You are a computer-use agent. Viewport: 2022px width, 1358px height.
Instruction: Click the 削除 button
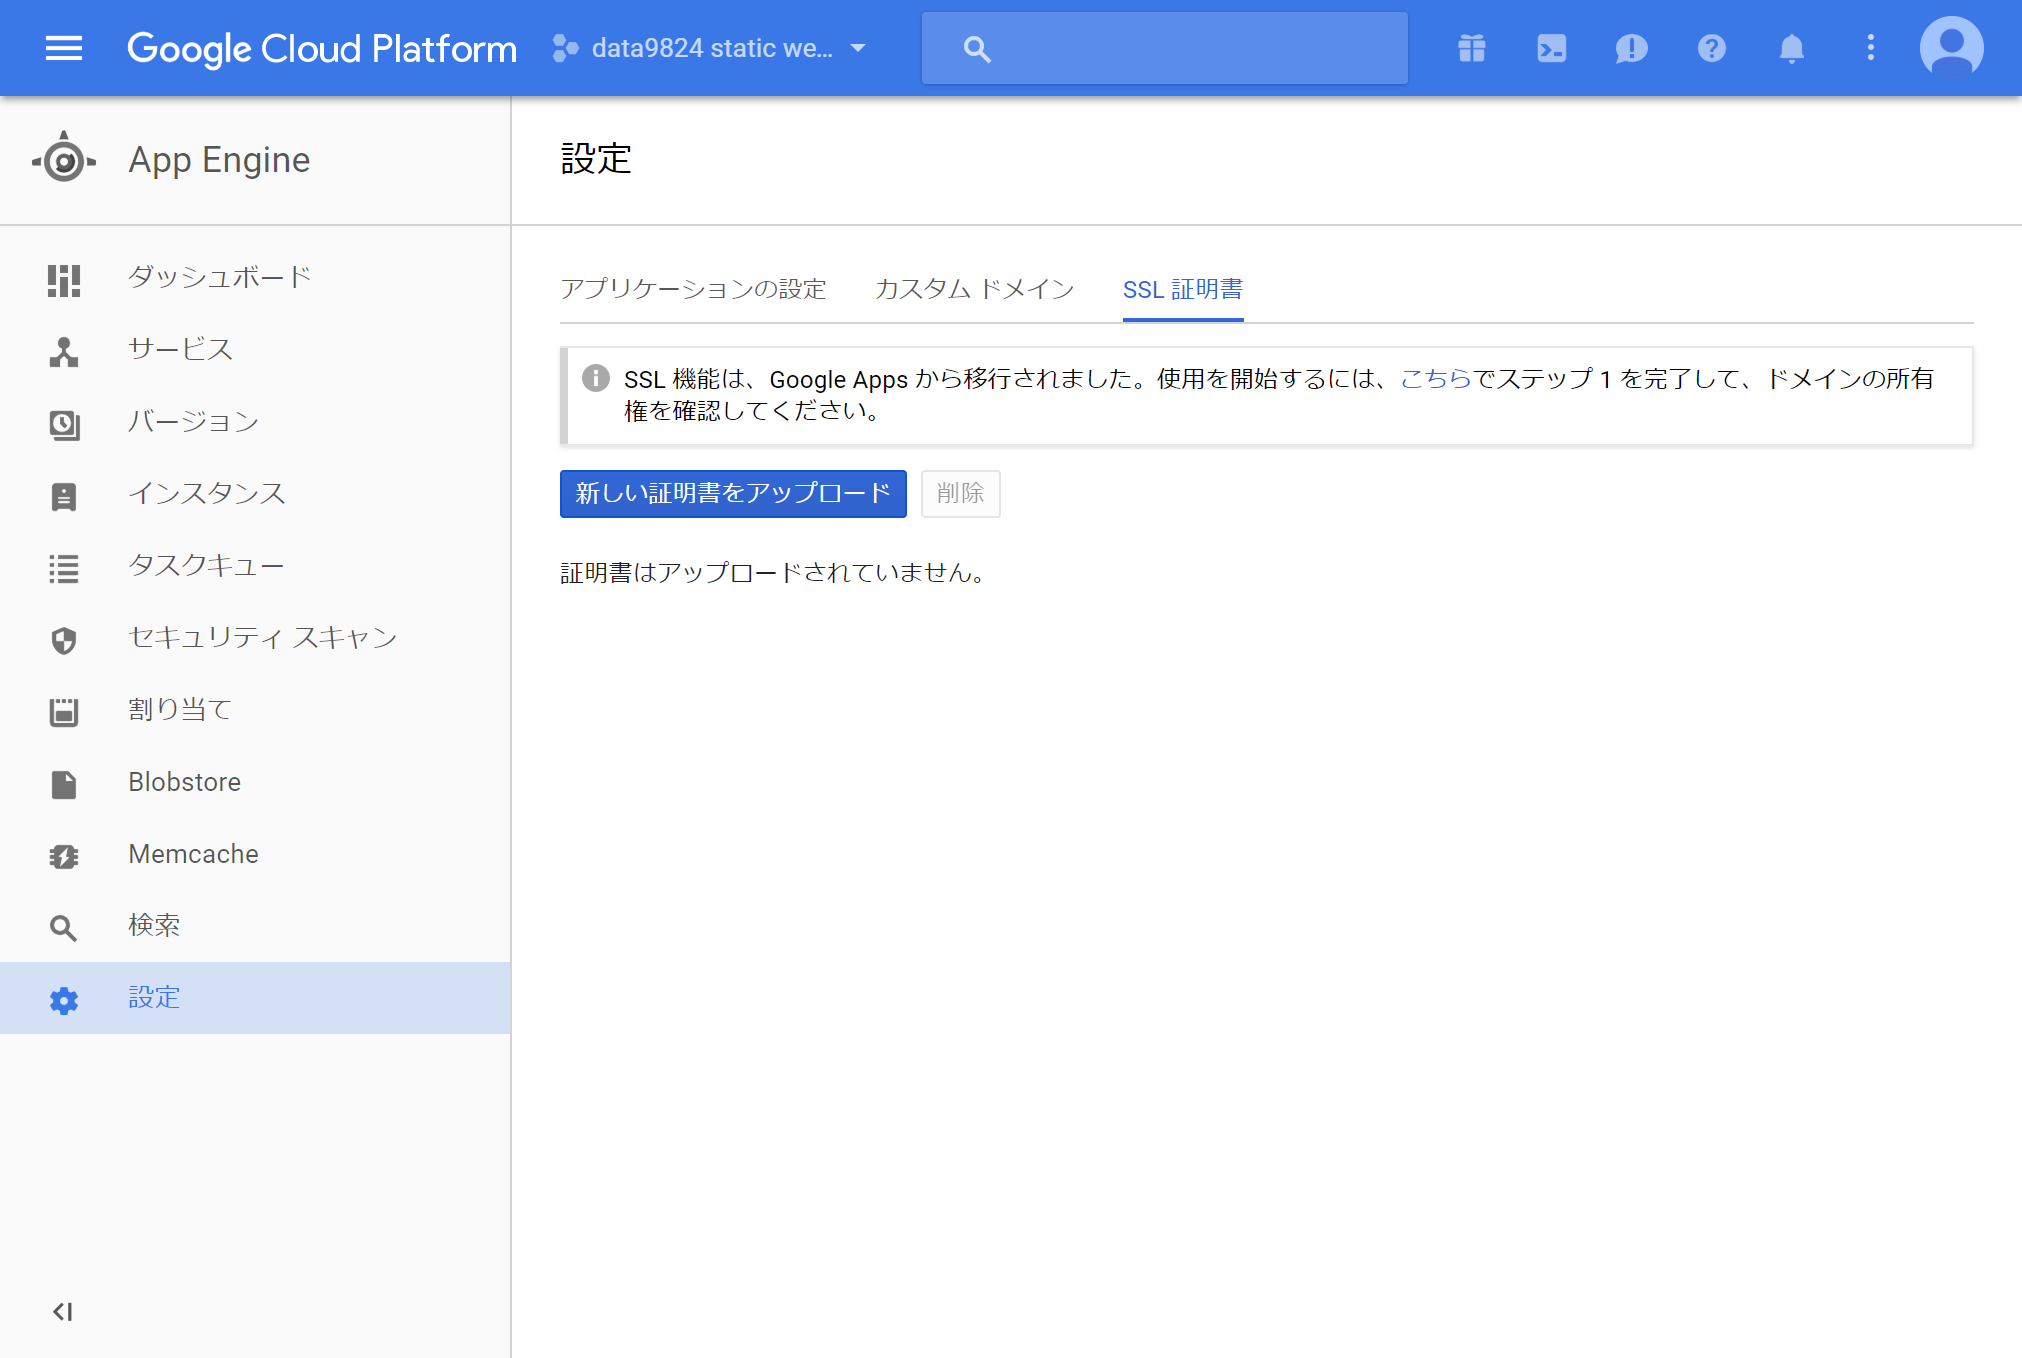pos(960,494)
